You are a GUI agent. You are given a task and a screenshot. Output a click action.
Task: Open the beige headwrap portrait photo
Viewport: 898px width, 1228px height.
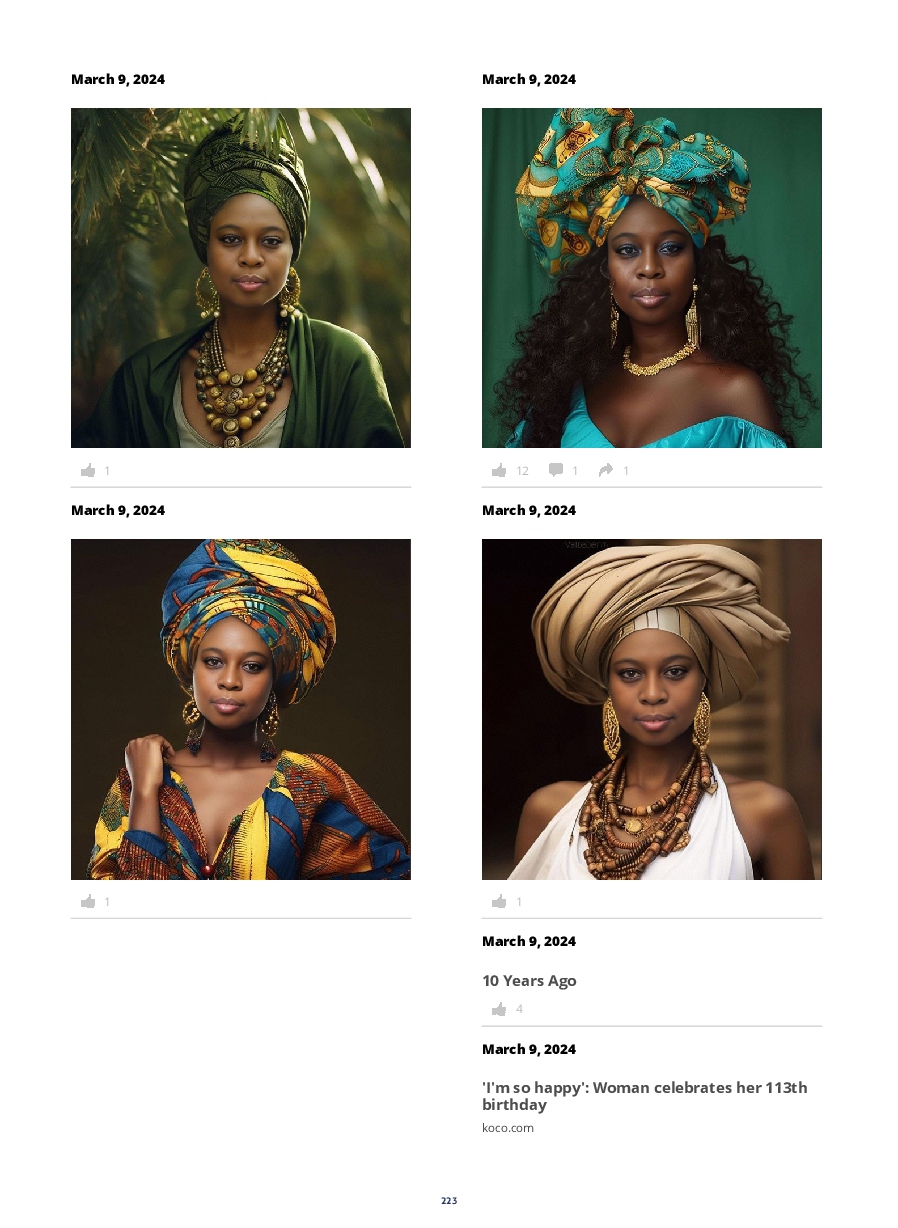pyautogui.click(x=652, y=709)
